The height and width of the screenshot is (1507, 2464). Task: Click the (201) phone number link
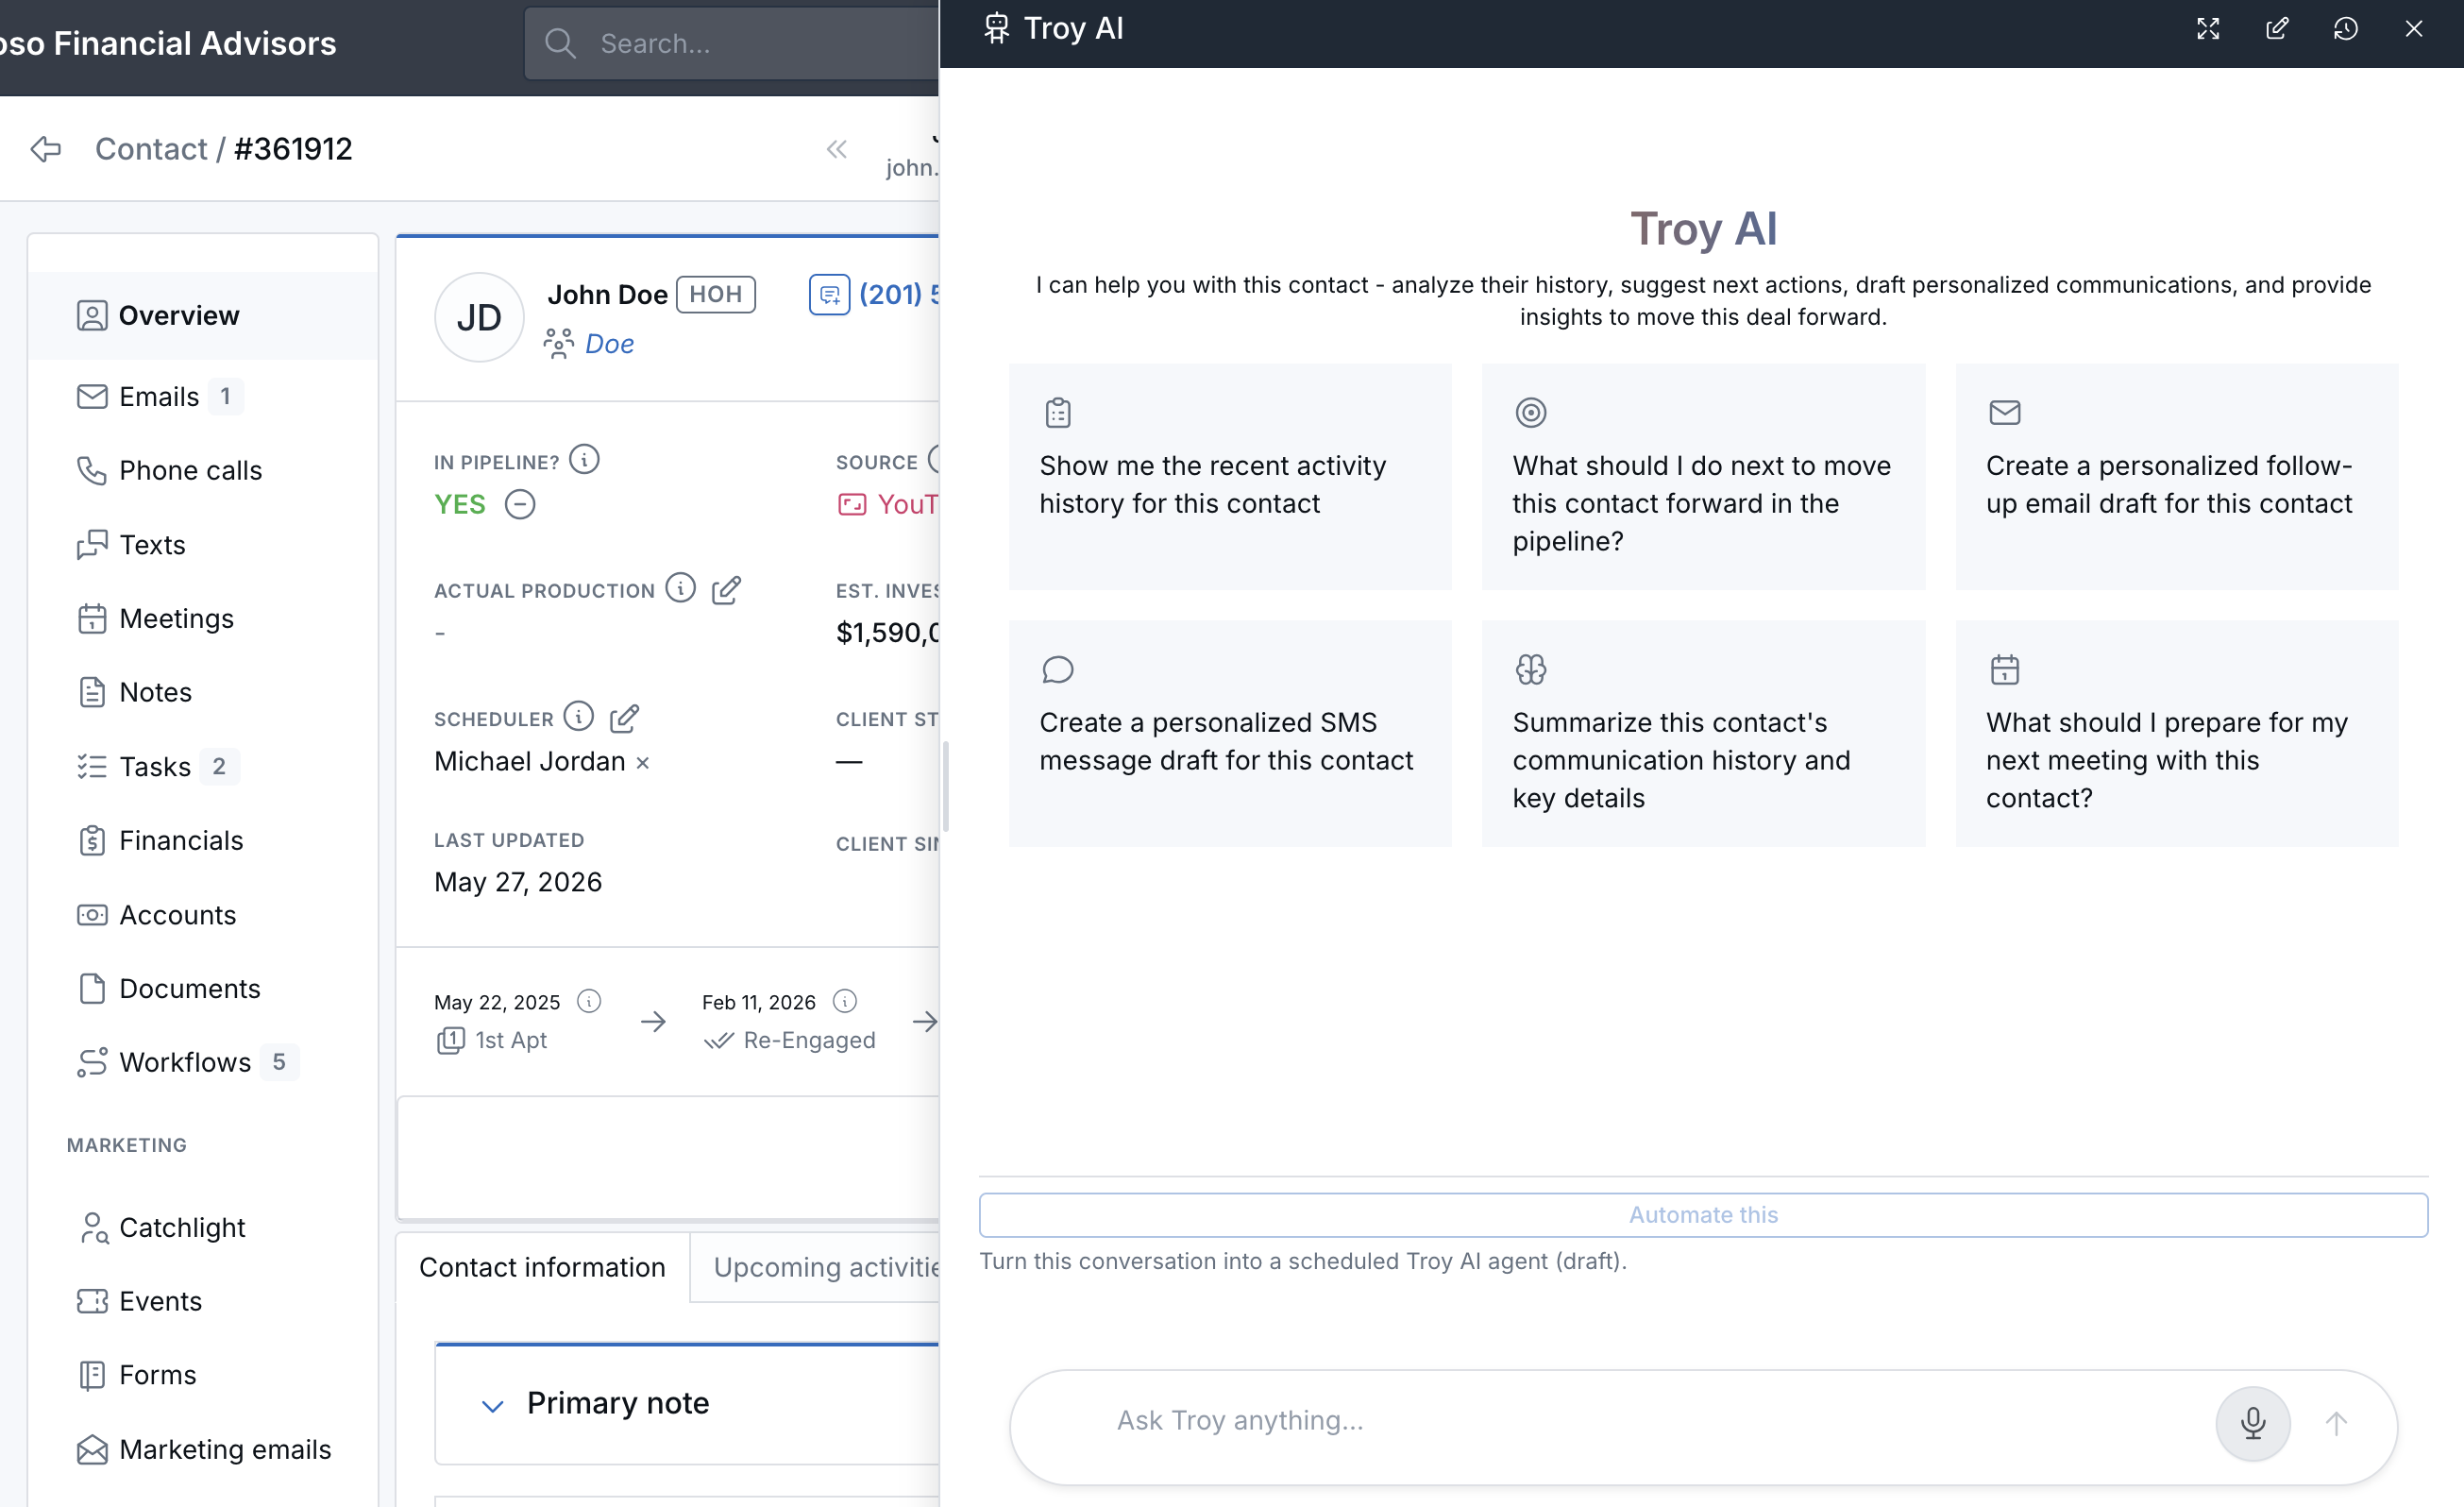click(x=898, y=294)
